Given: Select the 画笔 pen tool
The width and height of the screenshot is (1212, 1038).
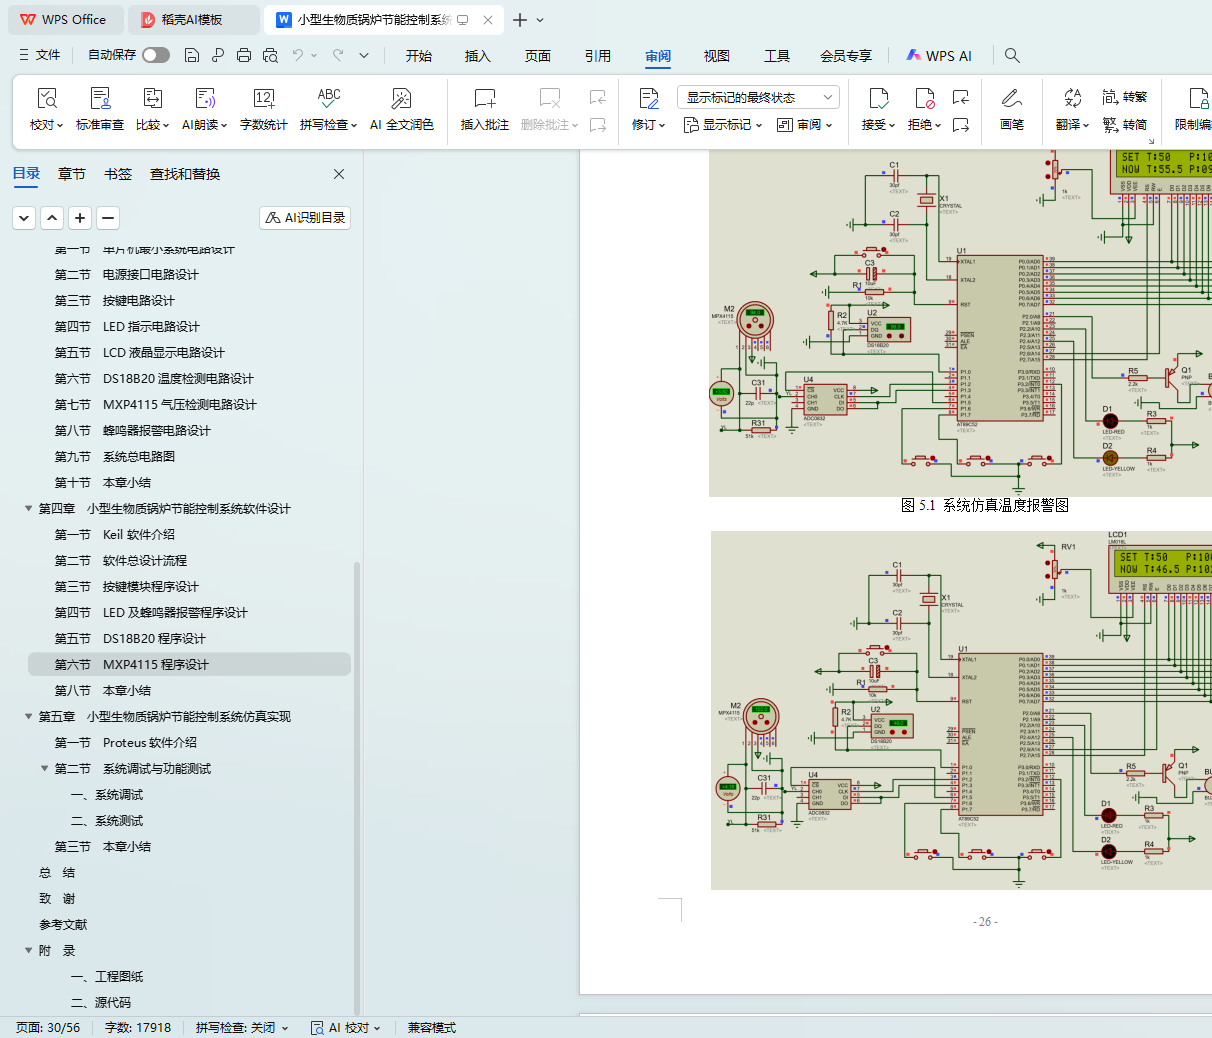Looking at the screenshot, I should 1011,99.
